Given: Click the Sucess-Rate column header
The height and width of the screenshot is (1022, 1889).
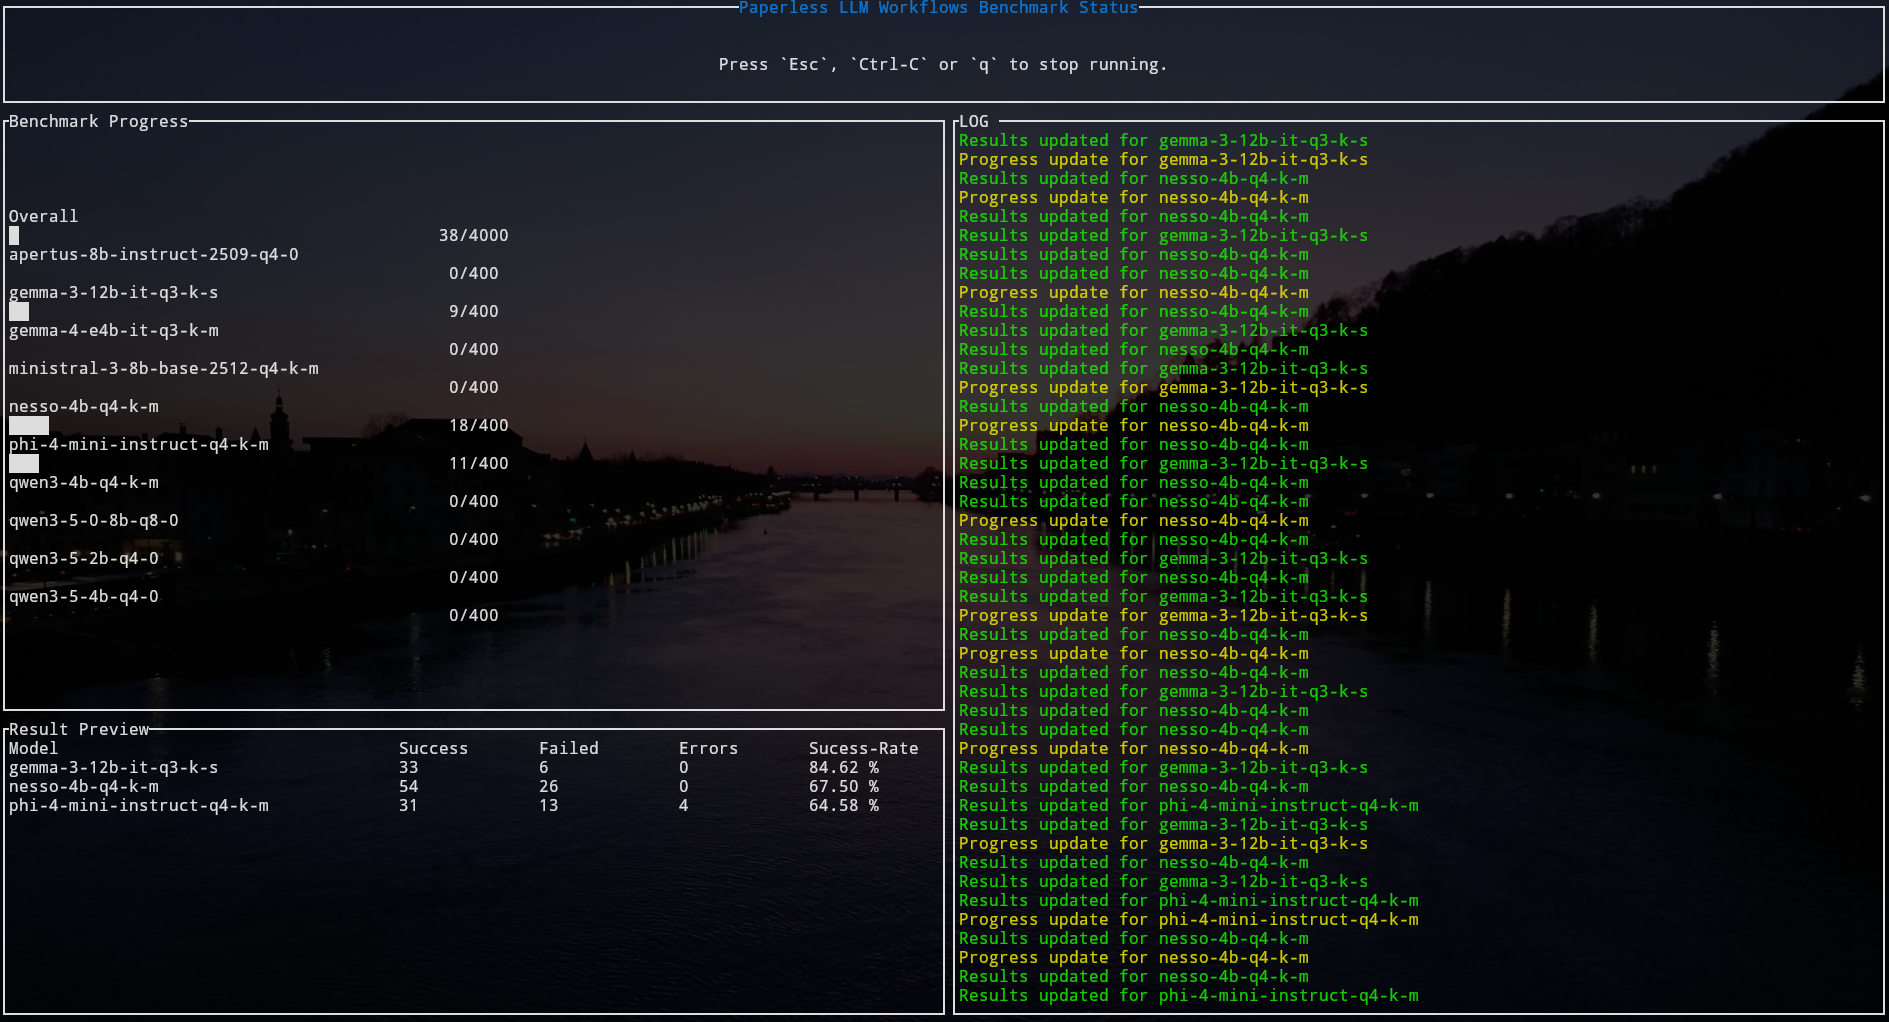Looking at the screenshot, I should (x=863, y=749).
